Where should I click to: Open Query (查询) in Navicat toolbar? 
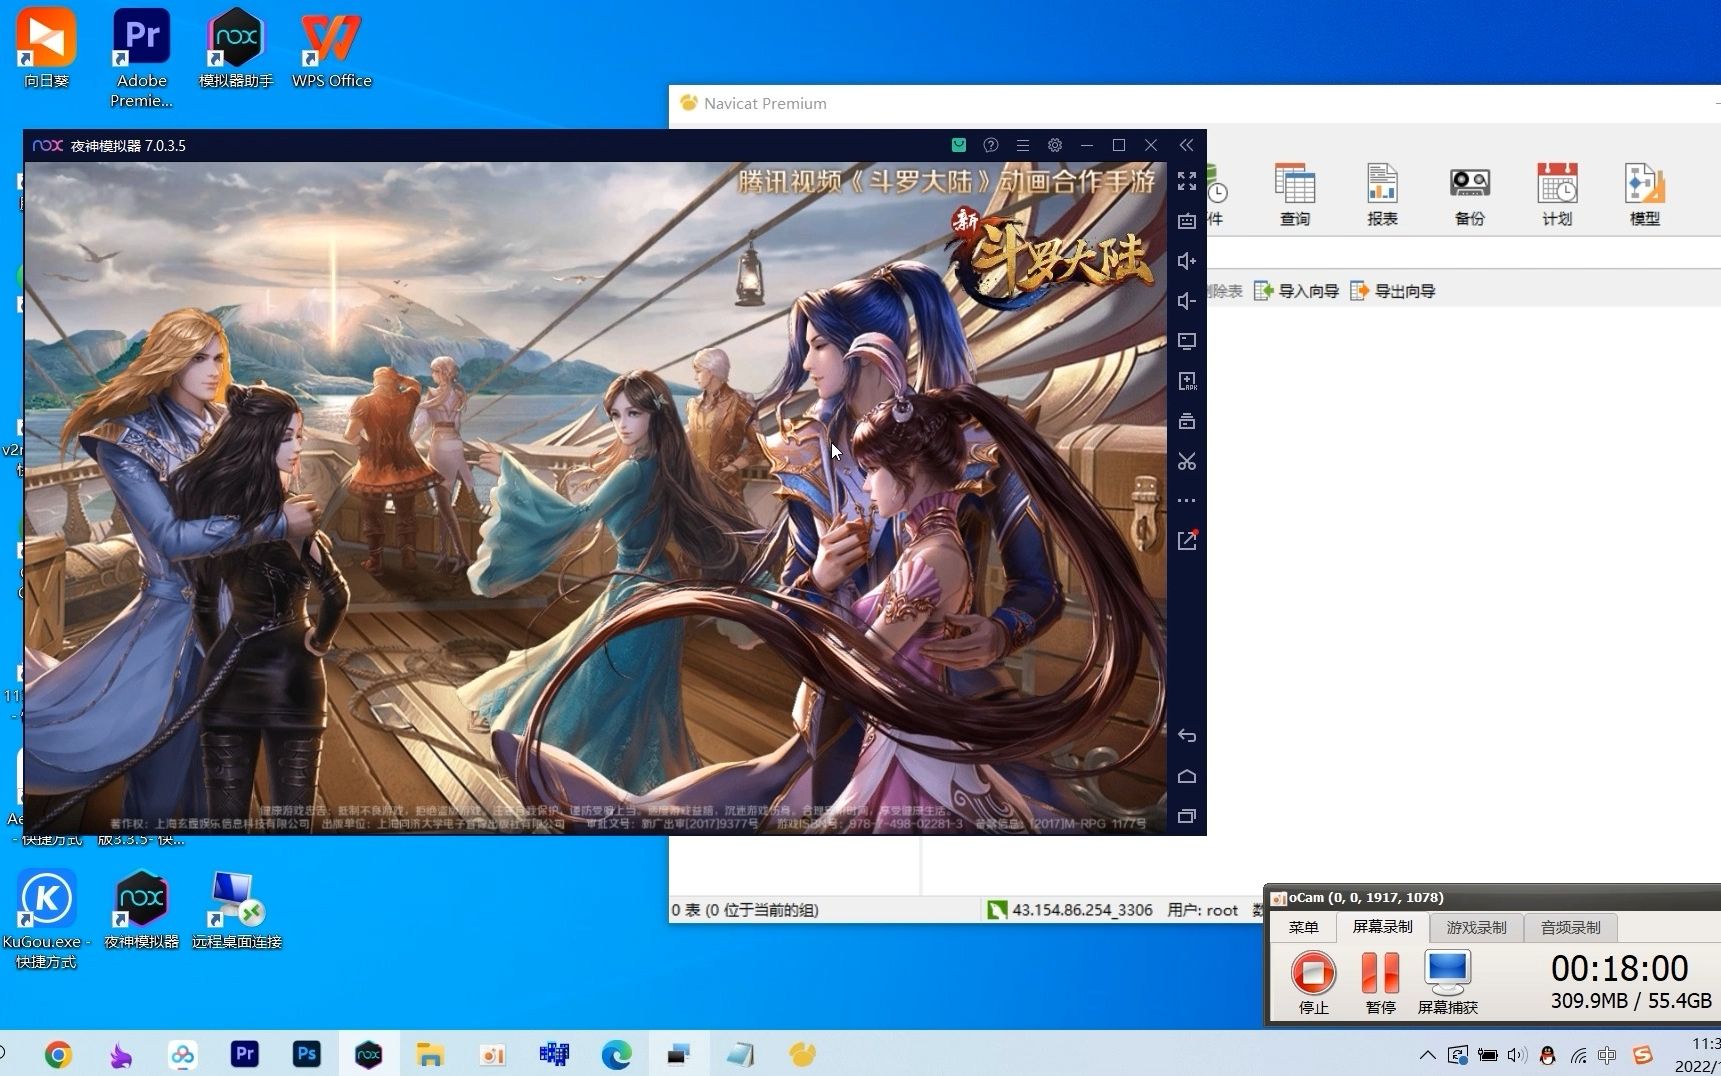point(1295,195)
